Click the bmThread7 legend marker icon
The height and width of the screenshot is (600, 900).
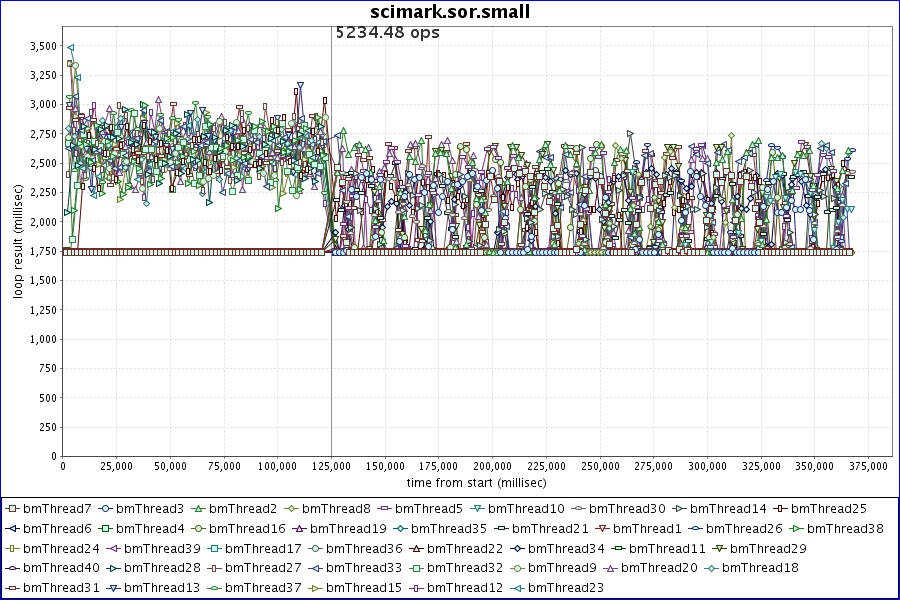pos(12,509)
